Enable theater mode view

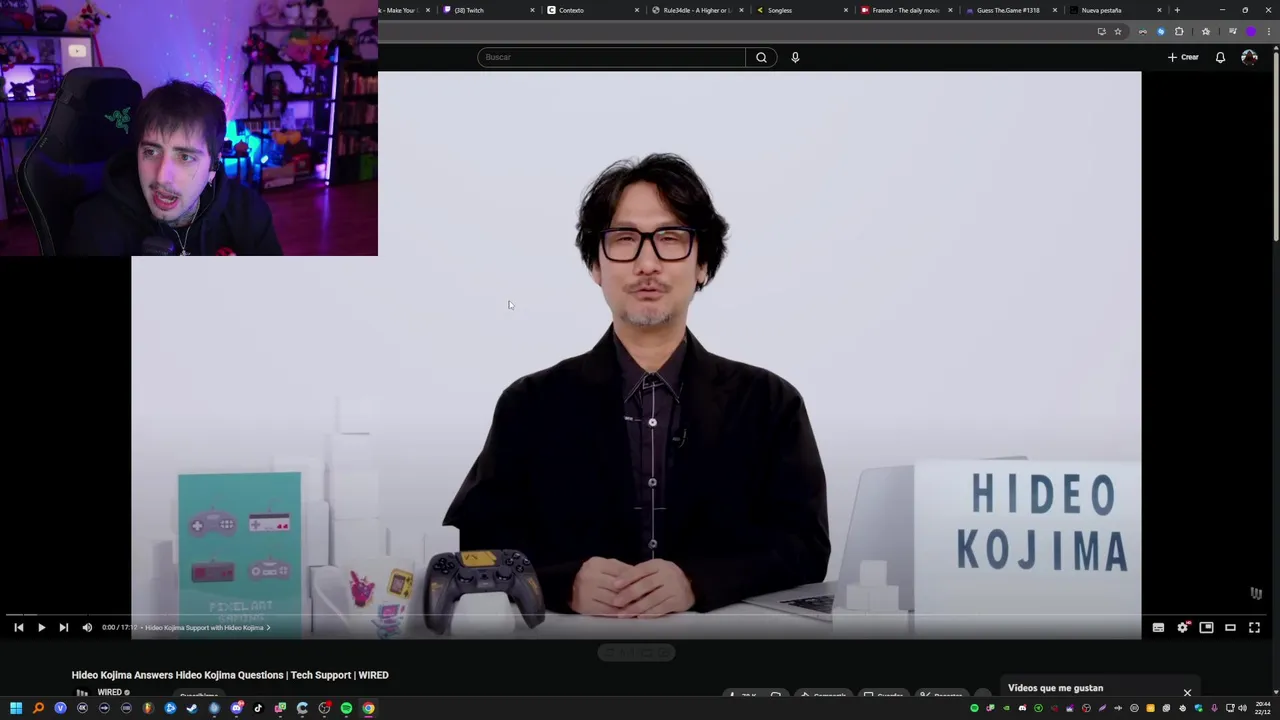point(1230,627)
